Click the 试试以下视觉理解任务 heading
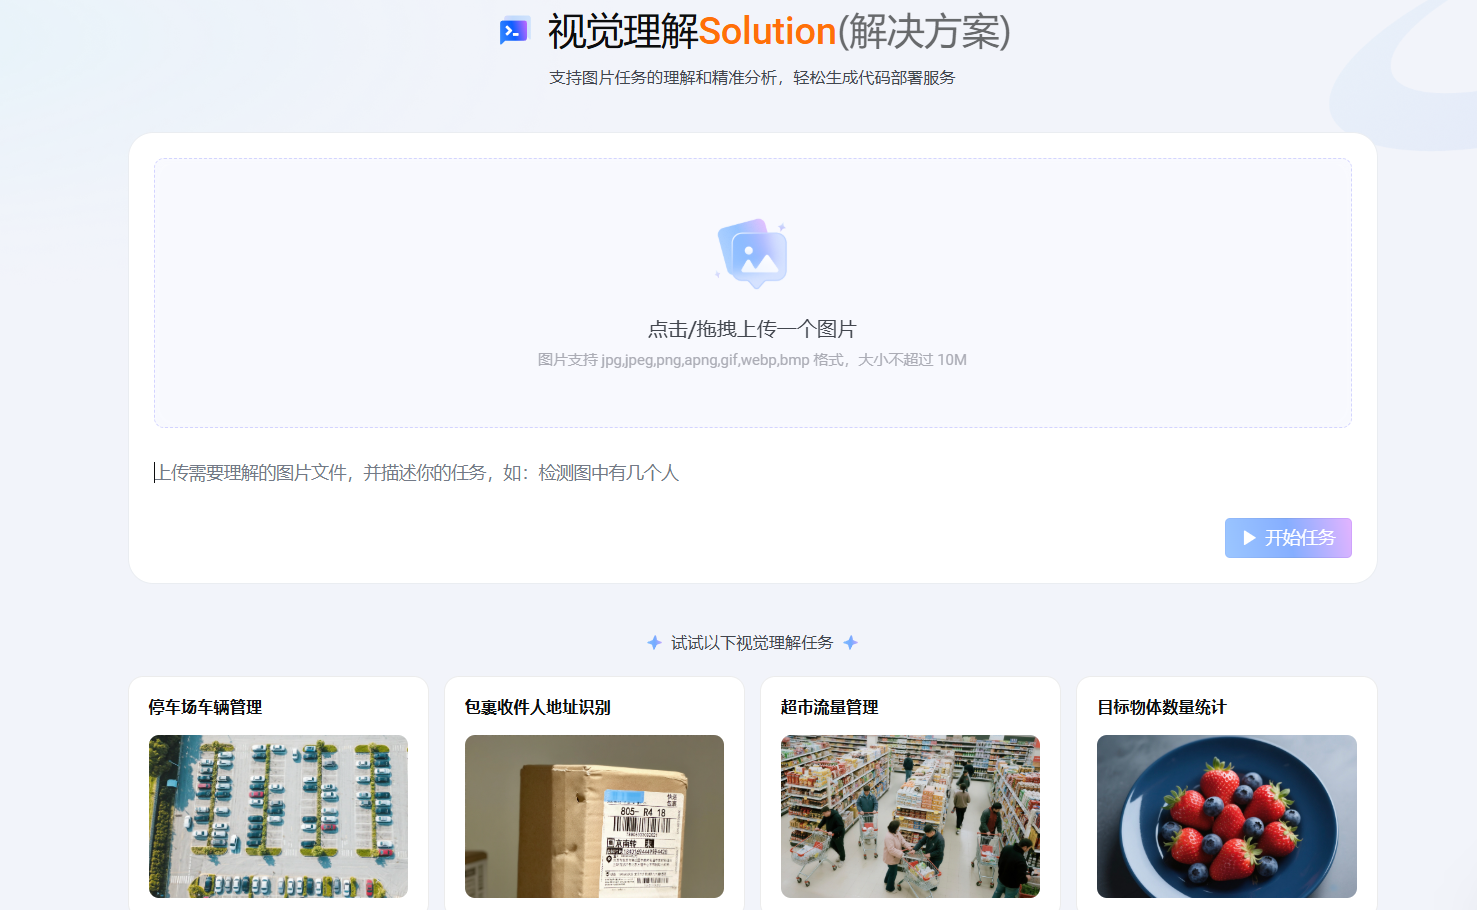 pos(752,643)
